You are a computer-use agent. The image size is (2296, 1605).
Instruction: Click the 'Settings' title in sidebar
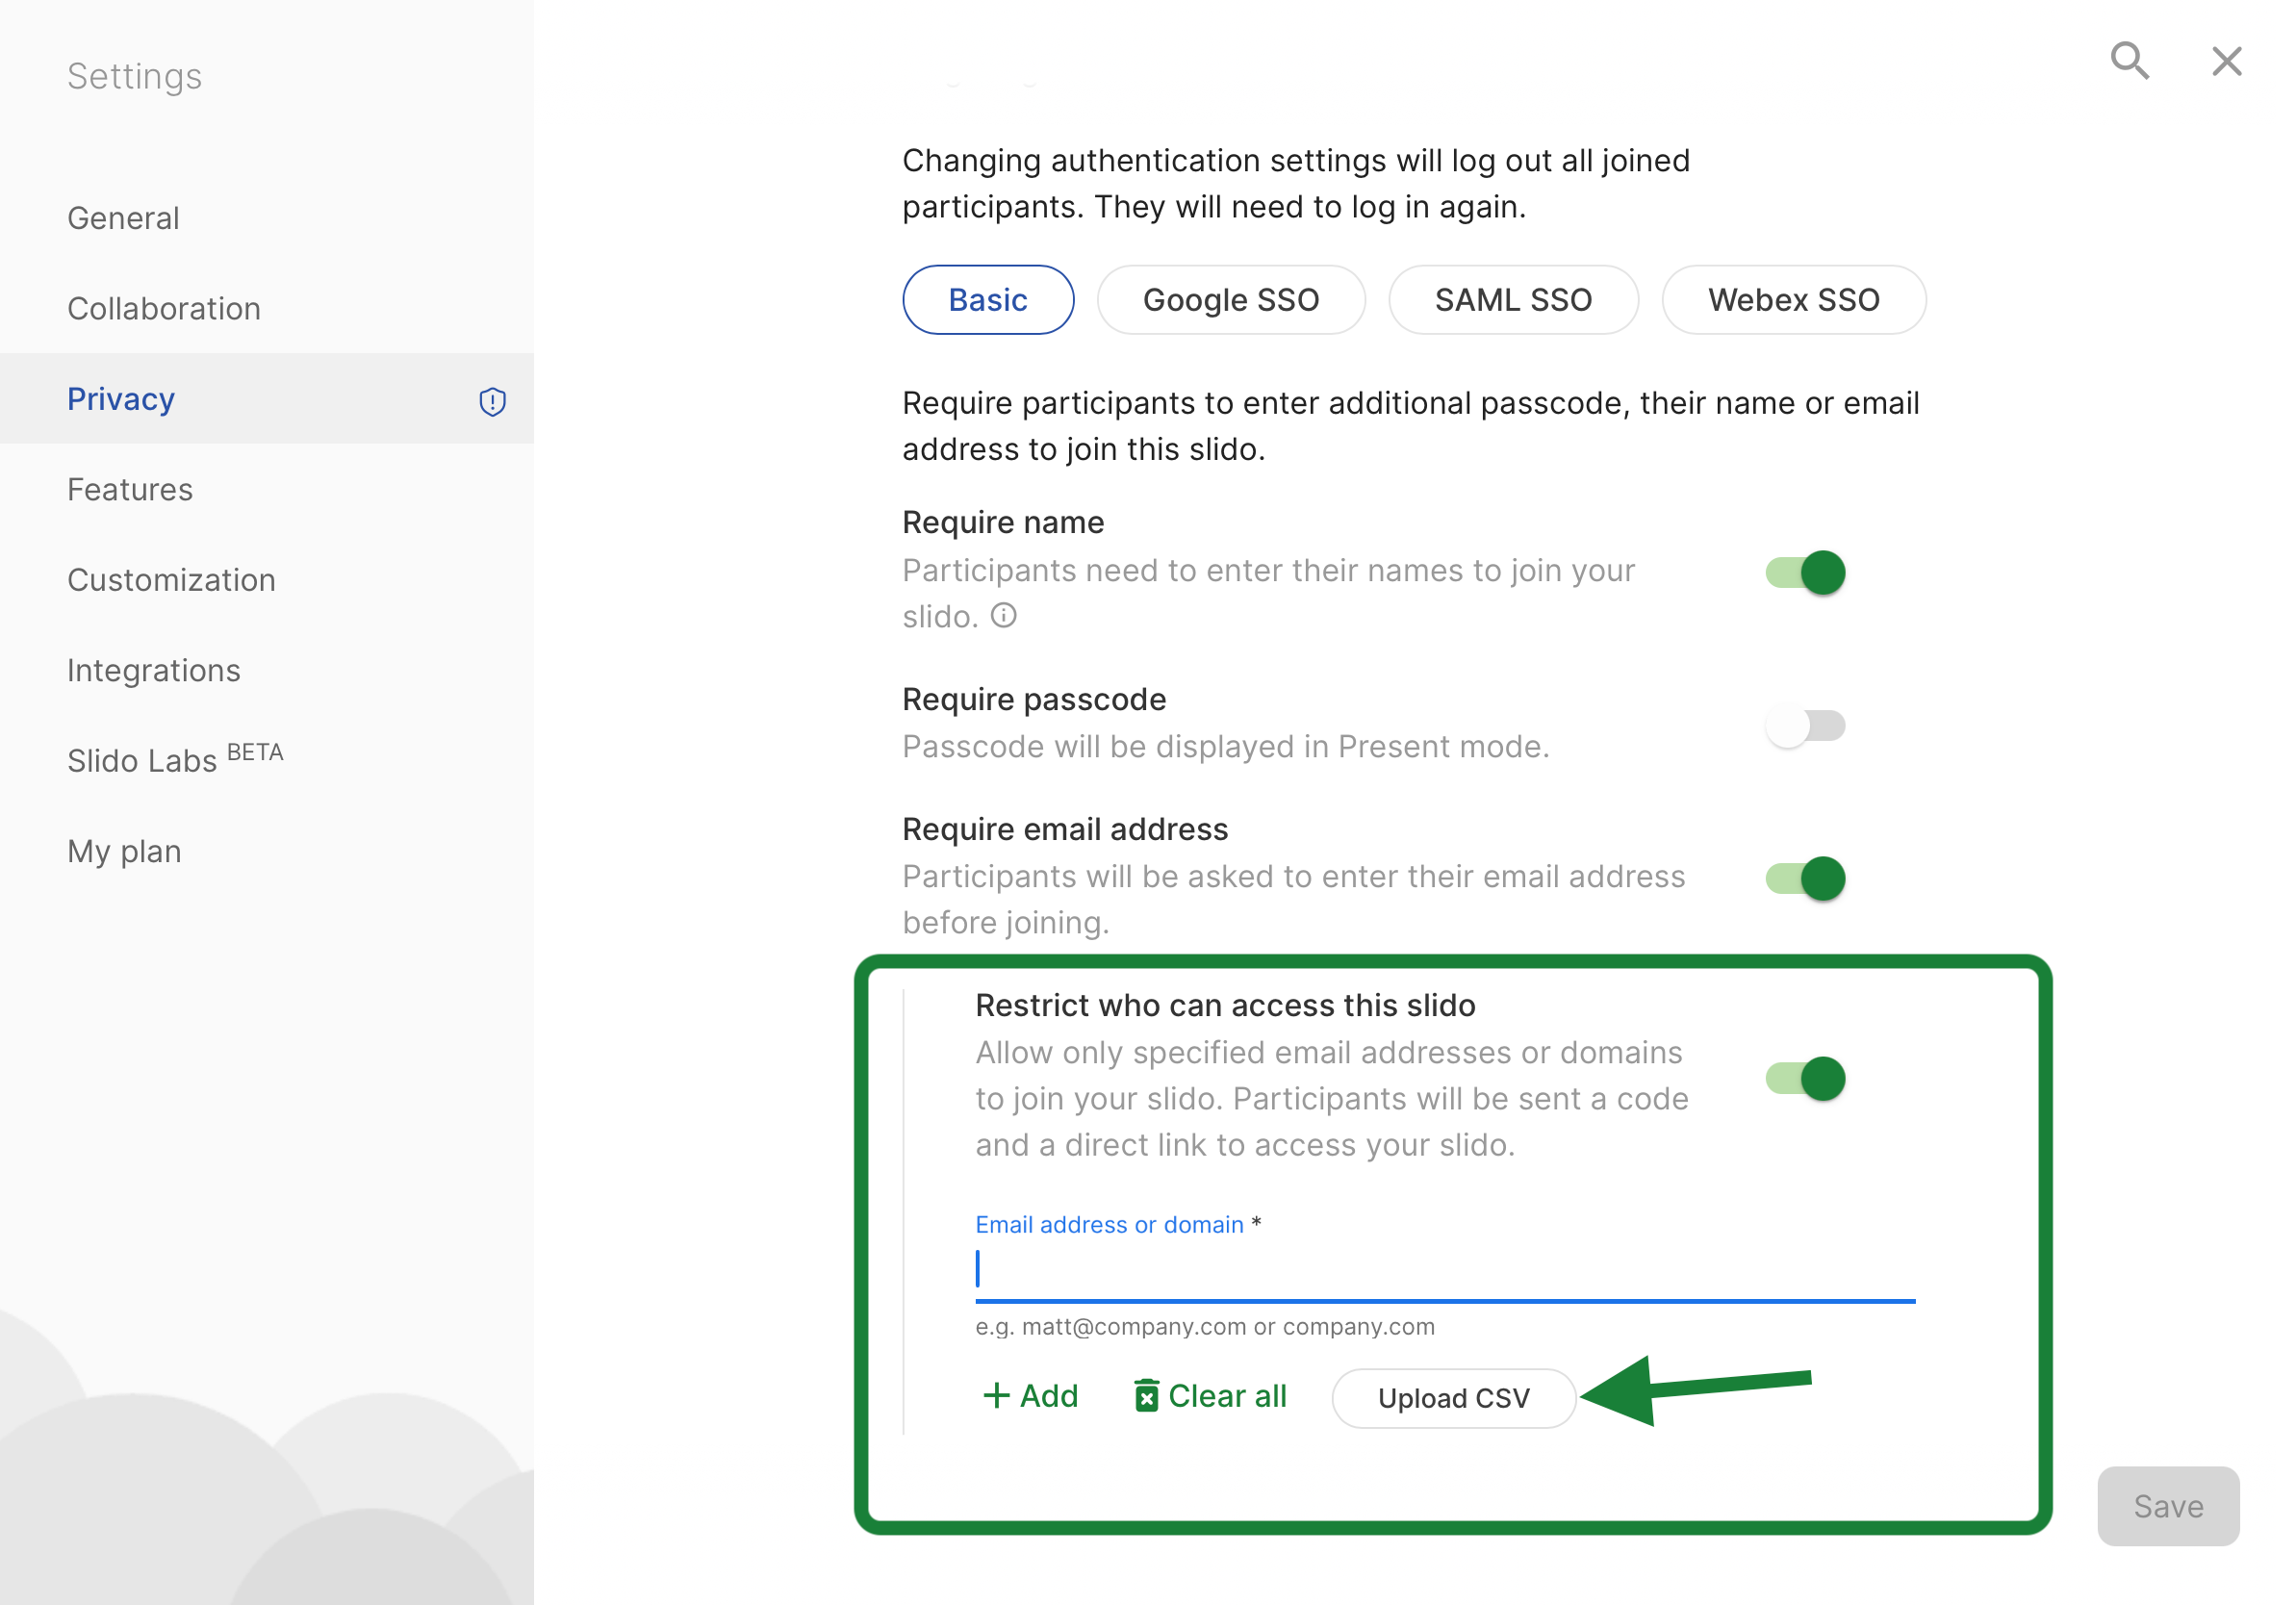tap(135, 76)
